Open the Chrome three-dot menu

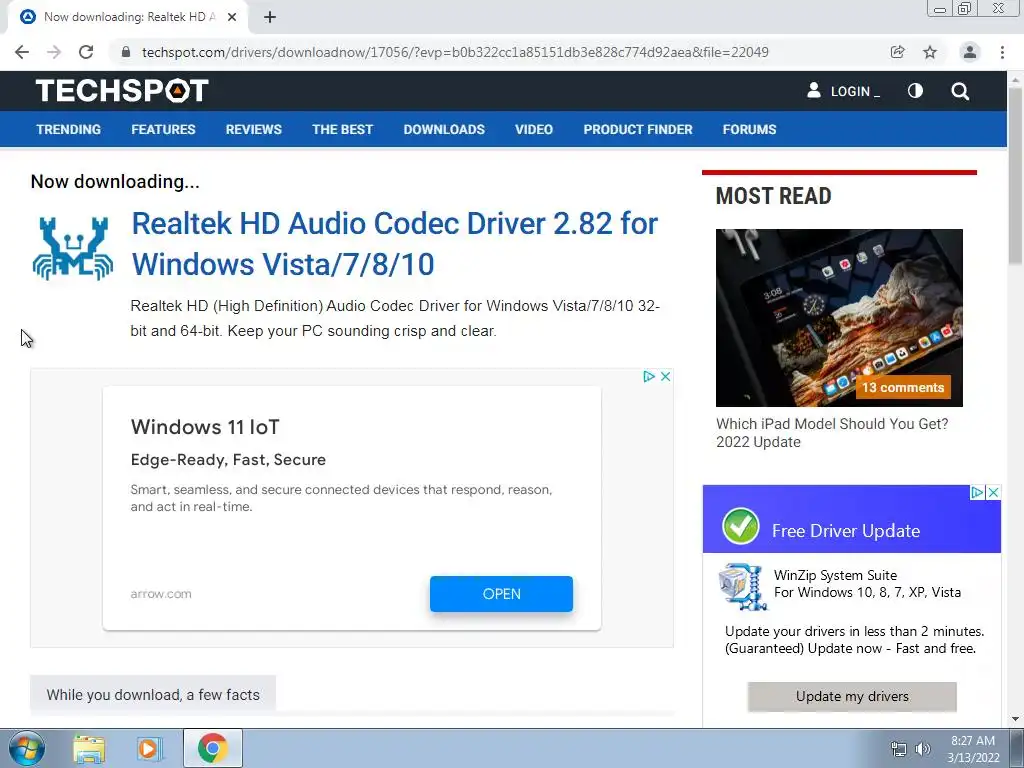pos(1002,52)
